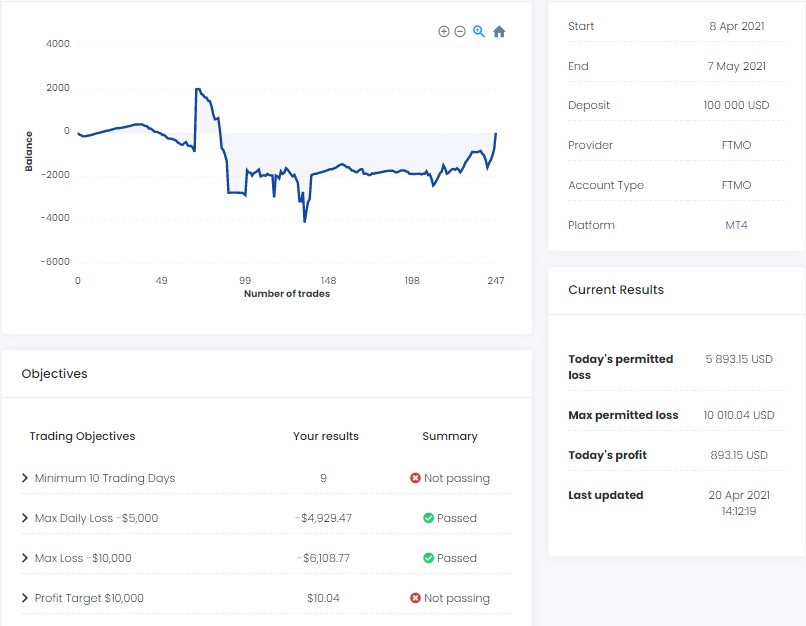Click the zoom out minus icon on chart
The image size is (806, 626).
(460, 31)
